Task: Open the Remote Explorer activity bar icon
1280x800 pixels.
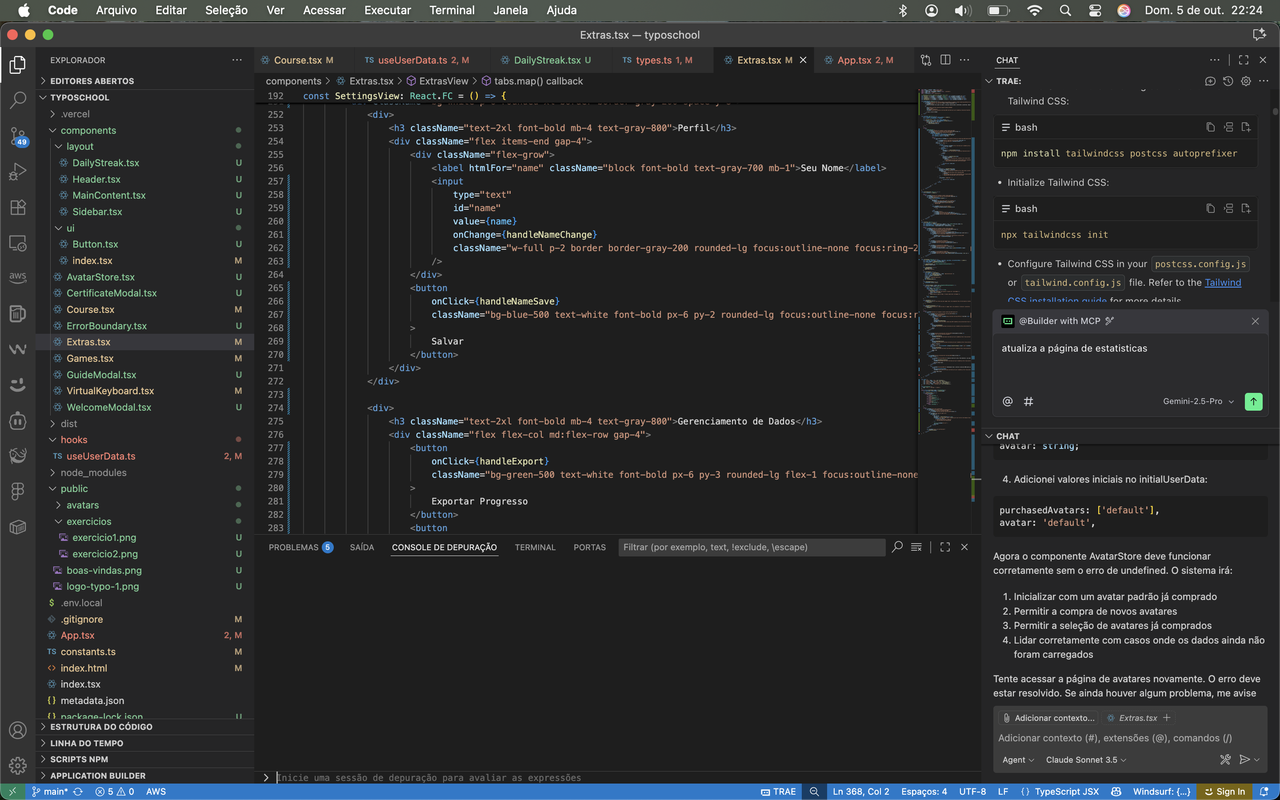Action: click(x=17, y=243)
